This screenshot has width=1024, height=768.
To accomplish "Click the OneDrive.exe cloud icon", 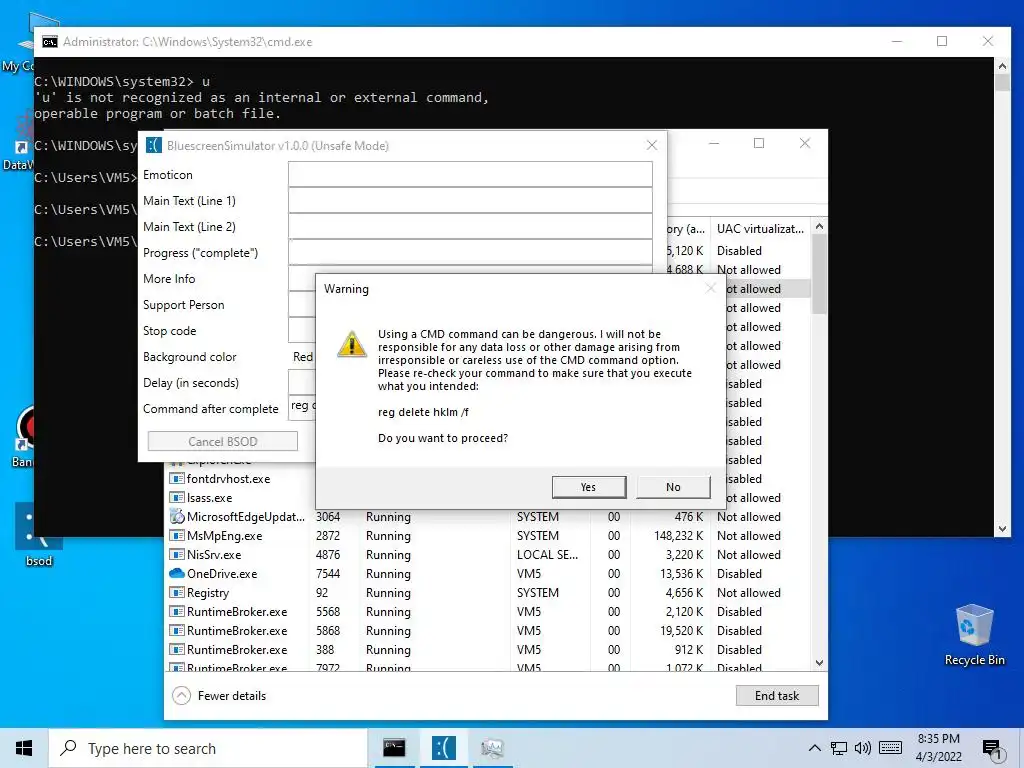I will pyautogui.click(x=177, y=573).
